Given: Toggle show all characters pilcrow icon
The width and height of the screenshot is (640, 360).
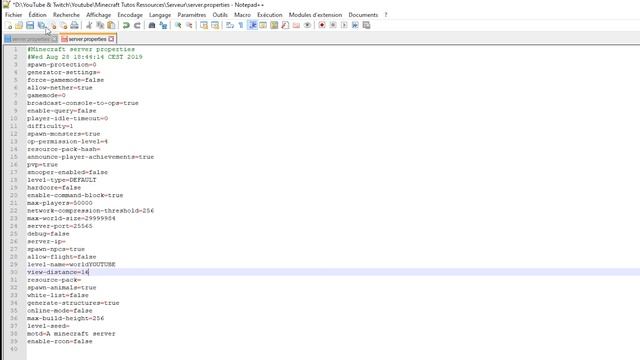Looking at the screenshot, I should coord(241,25).
